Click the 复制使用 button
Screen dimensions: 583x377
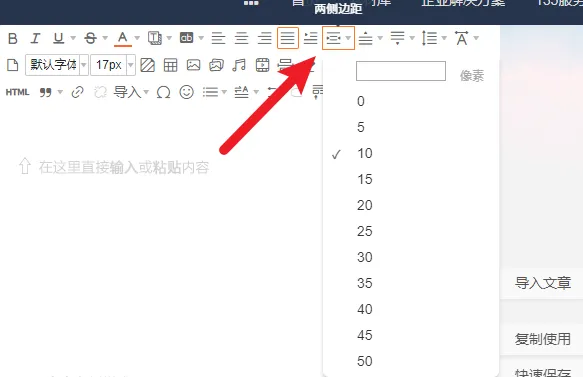tap(542, 339)
